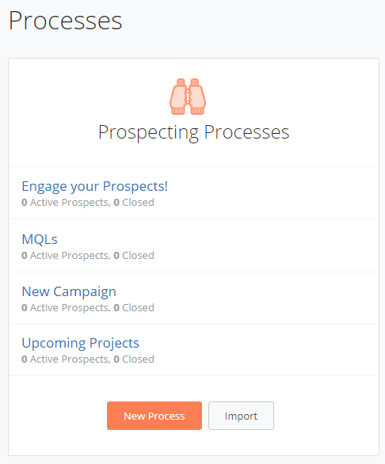Click the bold zero before Active Prospects in MQLs
Viewport: 385px width, 464px height.
pos(24,255)
